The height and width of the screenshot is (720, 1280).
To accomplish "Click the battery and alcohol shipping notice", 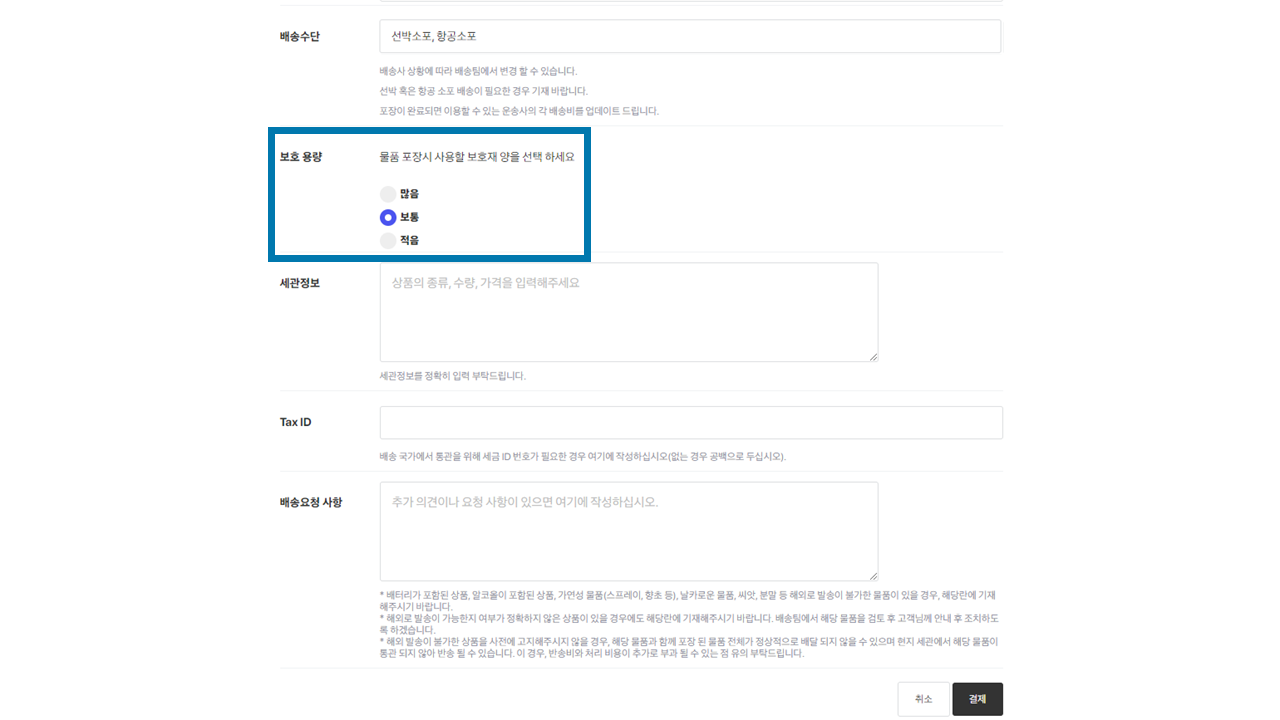I will [x=687, y=600].
